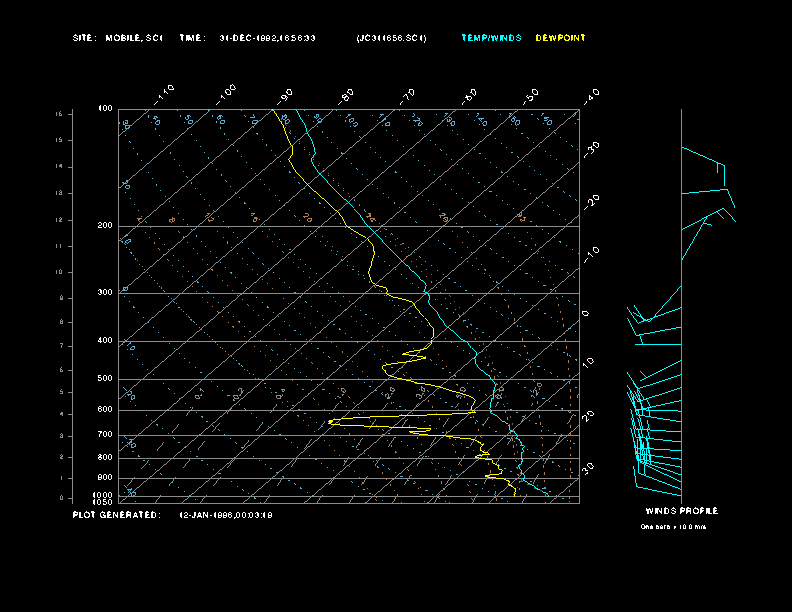Click the -50 isotherm label on top axis
The image size is (792, 612).
click(x=530, y=96)
